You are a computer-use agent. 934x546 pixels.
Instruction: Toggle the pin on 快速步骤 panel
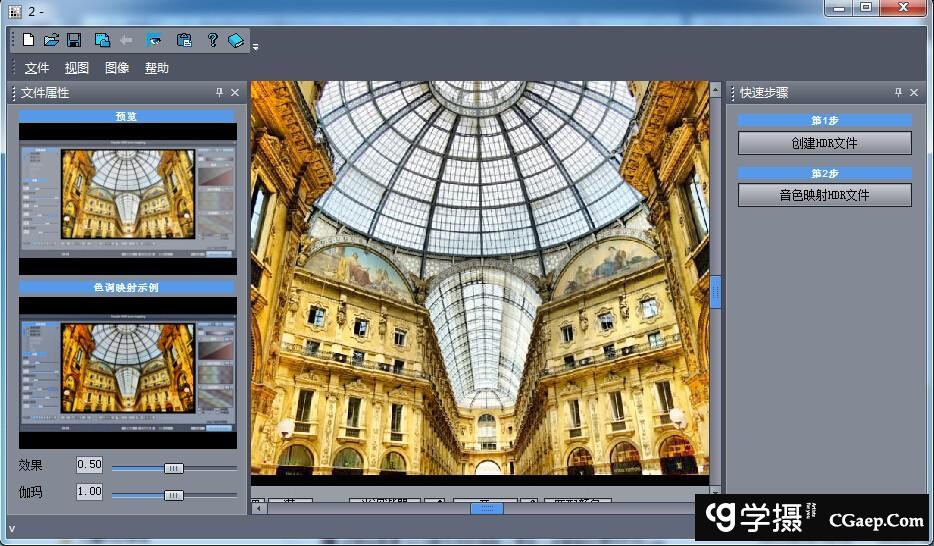(898, 93)
